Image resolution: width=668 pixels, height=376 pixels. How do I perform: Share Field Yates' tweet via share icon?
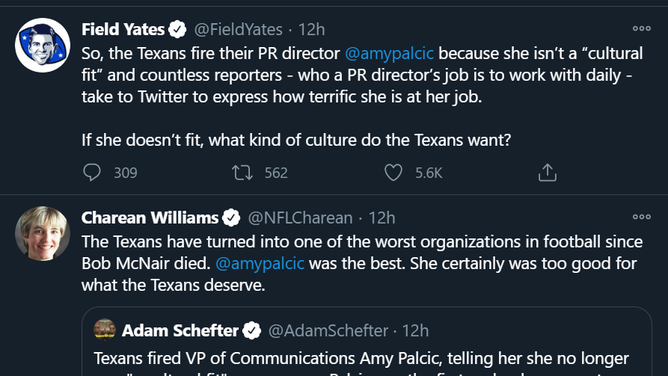point(547,172)
